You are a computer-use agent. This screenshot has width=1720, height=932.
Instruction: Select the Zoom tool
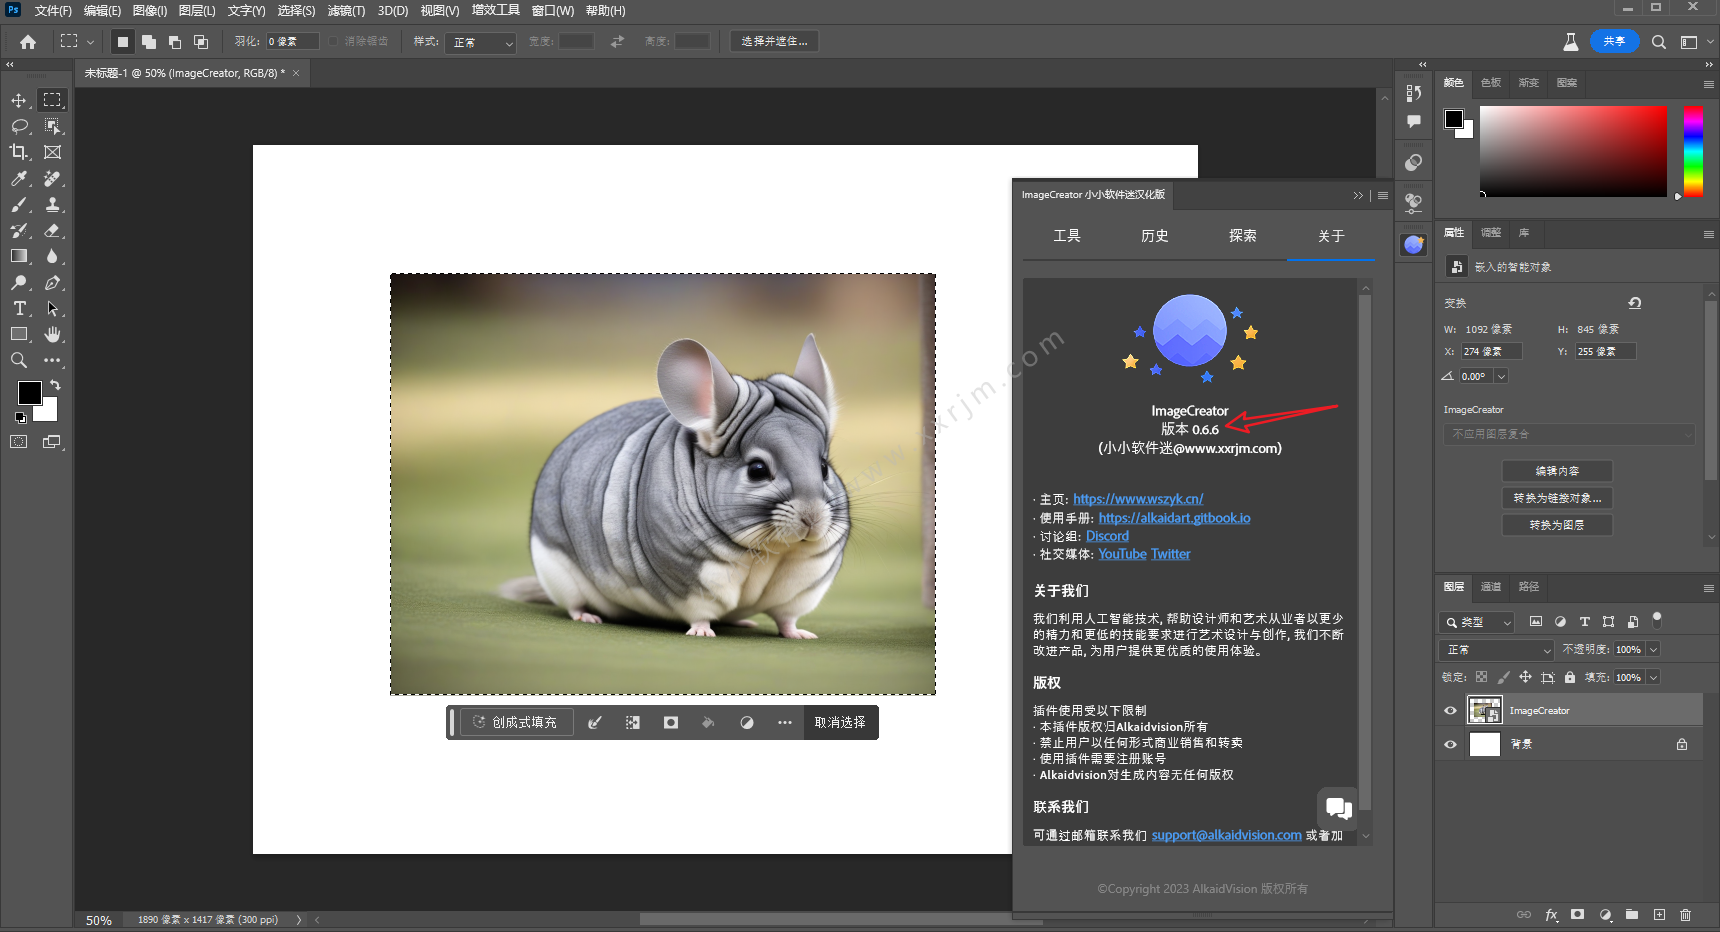[x=19, y=360]
